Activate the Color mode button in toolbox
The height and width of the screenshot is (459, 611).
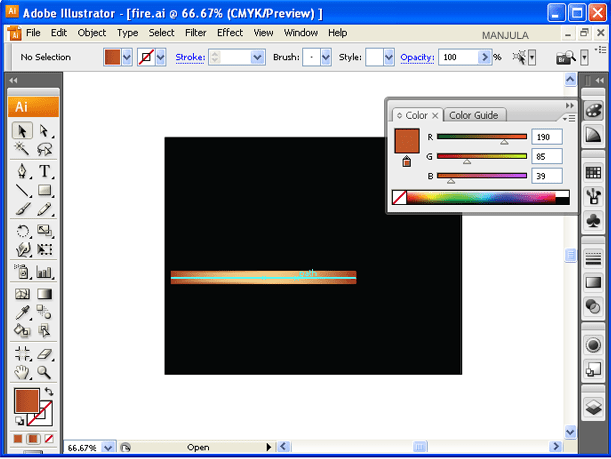[18, 439]
